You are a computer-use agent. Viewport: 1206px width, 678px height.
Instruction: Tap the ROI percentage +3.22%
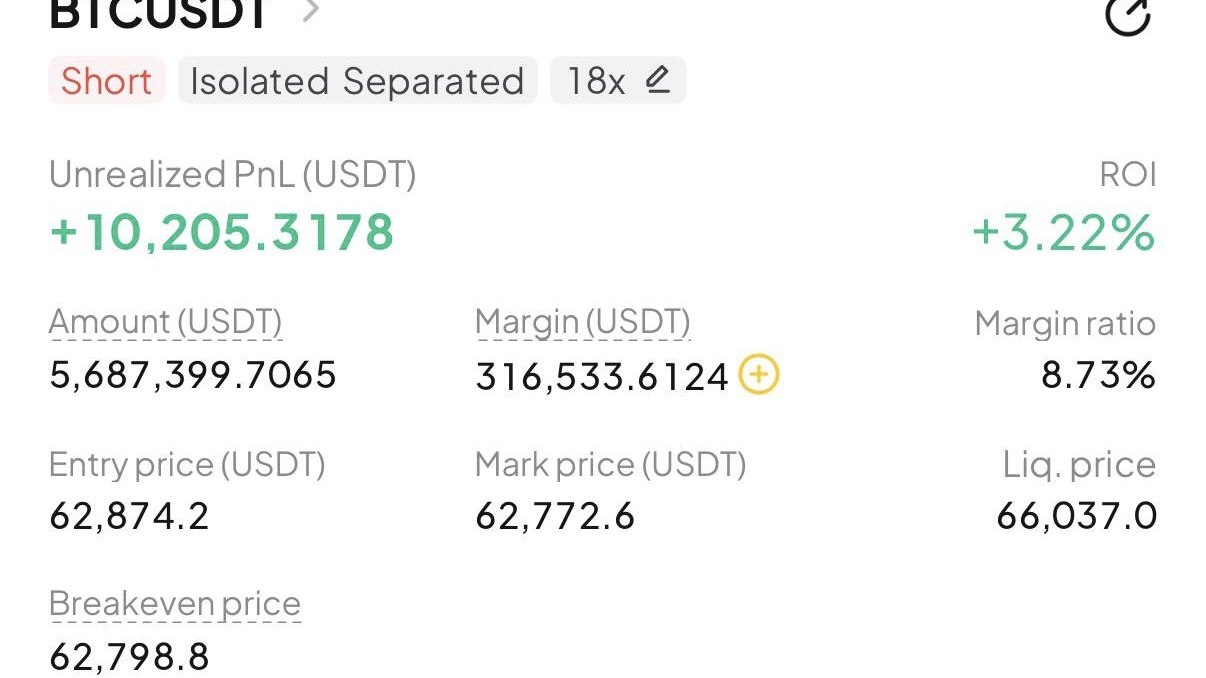[x=1063, y=232]
